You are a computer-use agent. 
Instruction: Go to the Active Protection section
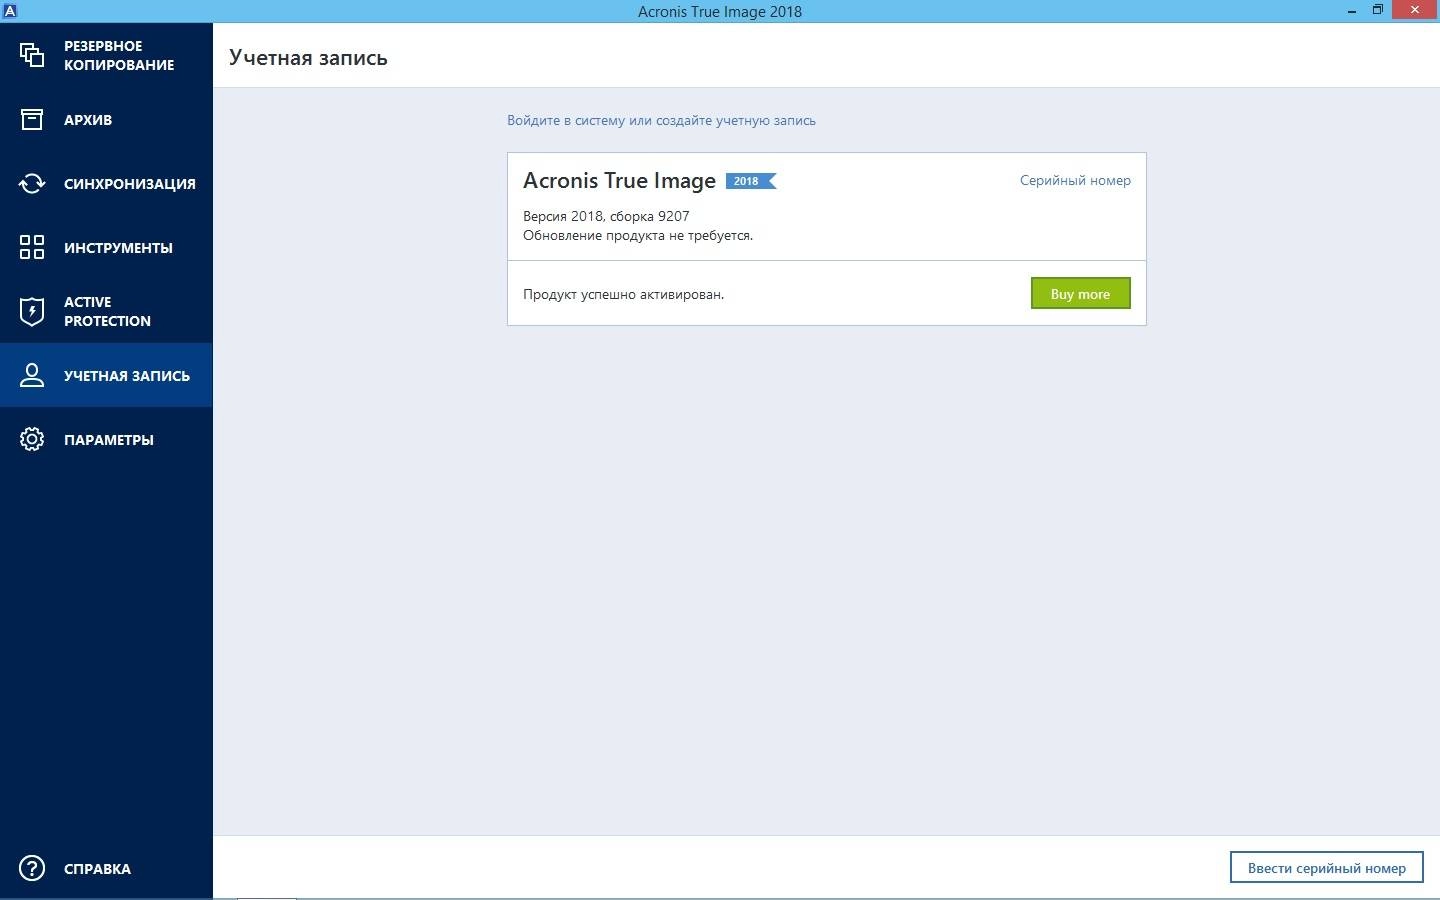point(107,311)
